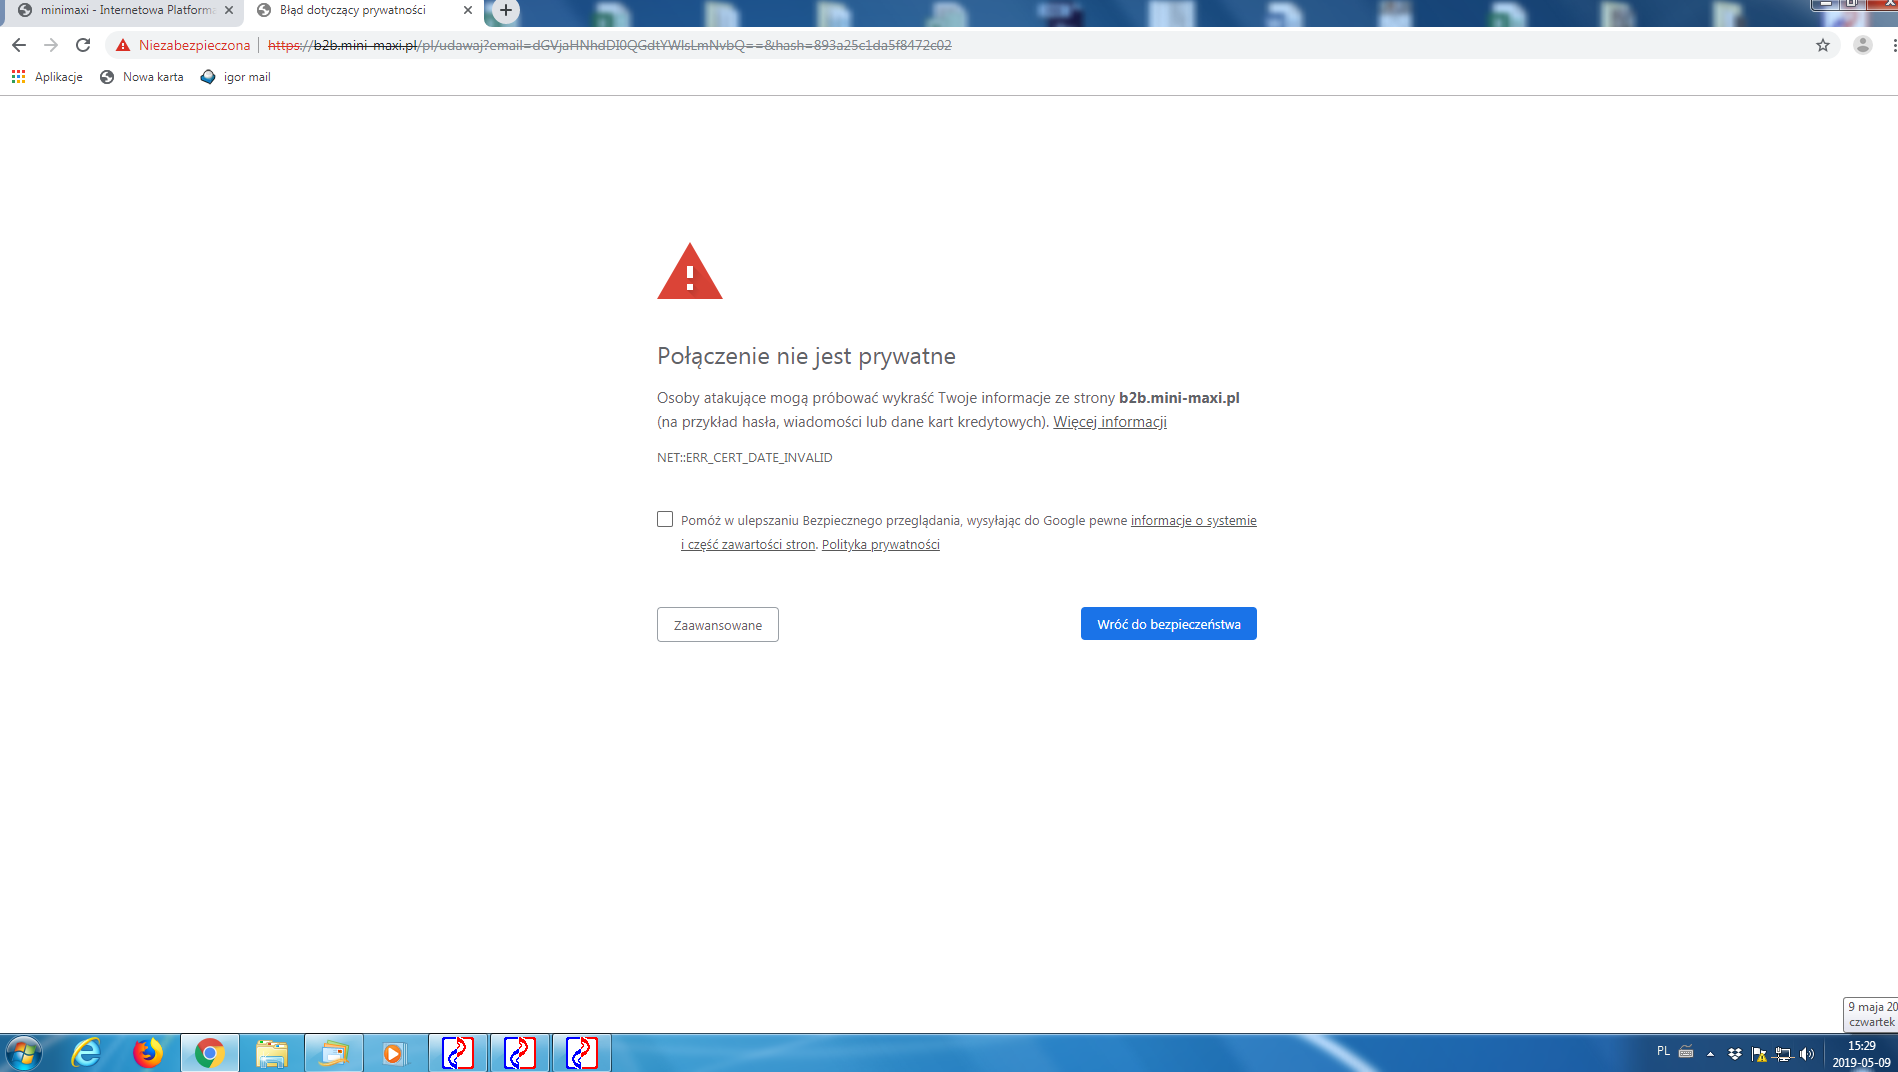This screenshot has height=1072, width=1898.
Task: Show hidden system tray icons
Action: click(x=1710, y=1053)
